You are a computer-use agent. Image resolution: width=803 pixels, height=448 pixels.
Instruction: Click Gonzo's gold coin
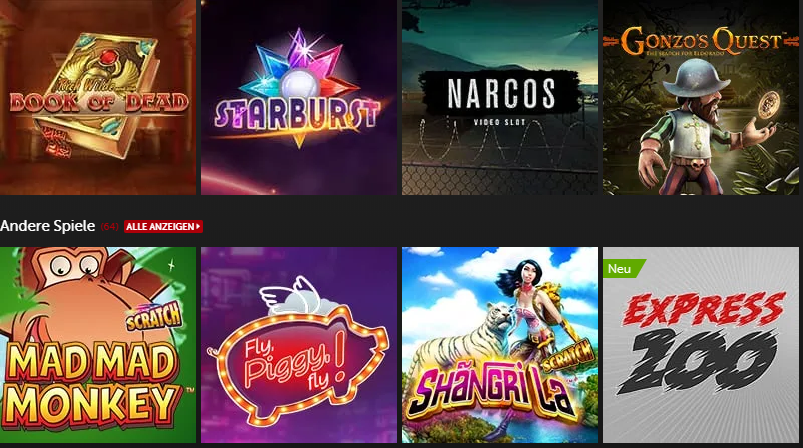[767, 105]
